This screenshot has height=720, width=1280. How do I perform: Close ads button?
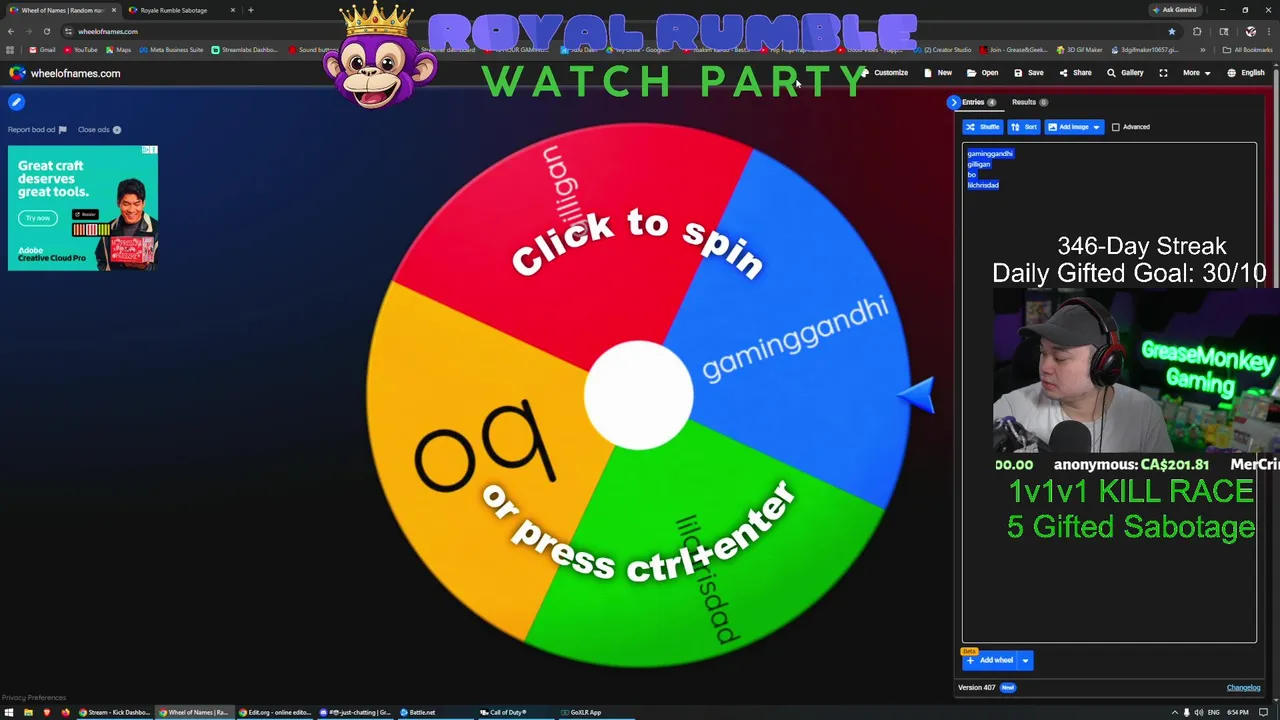point(99,130)
